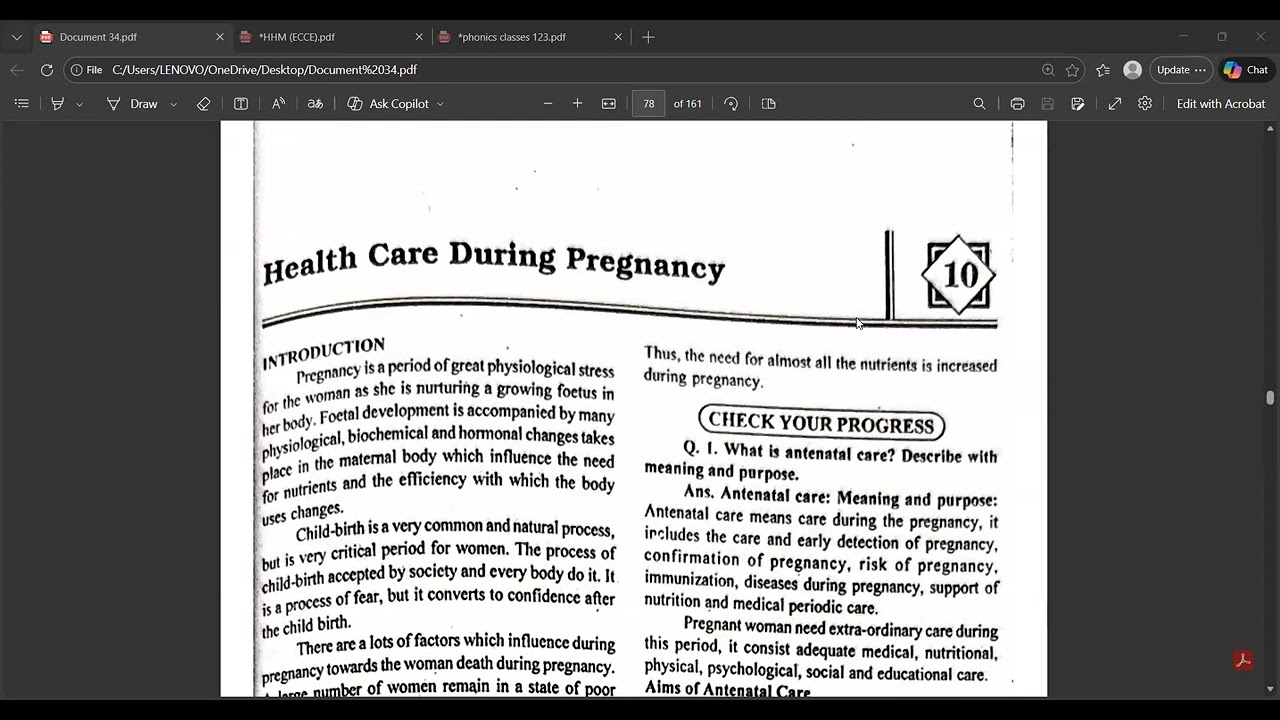Click Edit with Acrobat
The width and height of the screenshot is (1280, 720).
click(x=1221, y=104)
